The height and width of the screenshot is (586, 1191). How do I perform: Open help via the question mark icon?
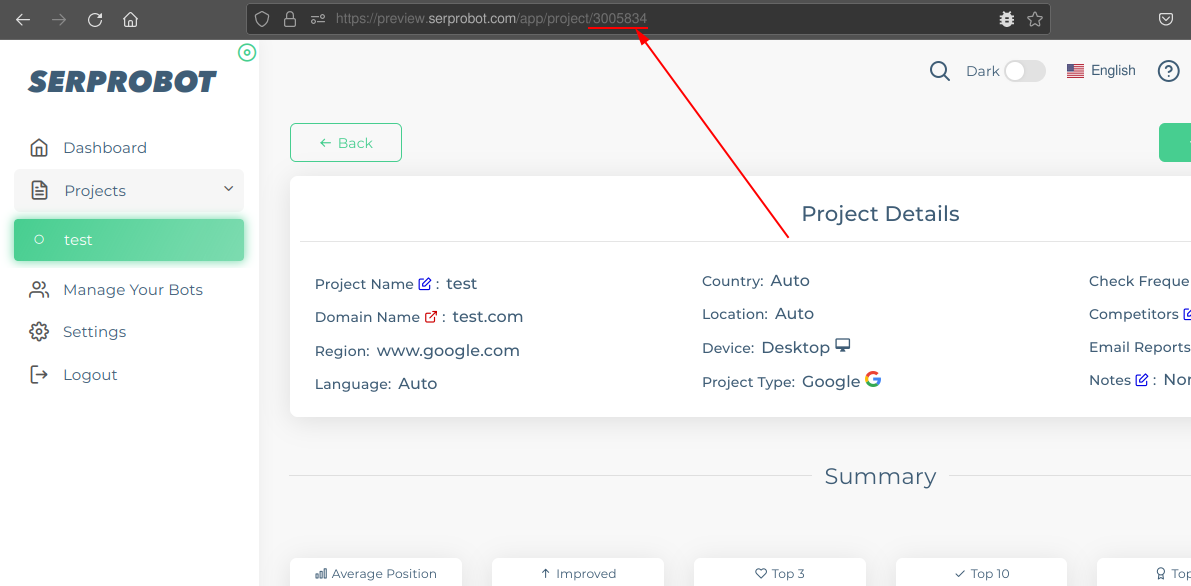click(x=1168, y=71)
